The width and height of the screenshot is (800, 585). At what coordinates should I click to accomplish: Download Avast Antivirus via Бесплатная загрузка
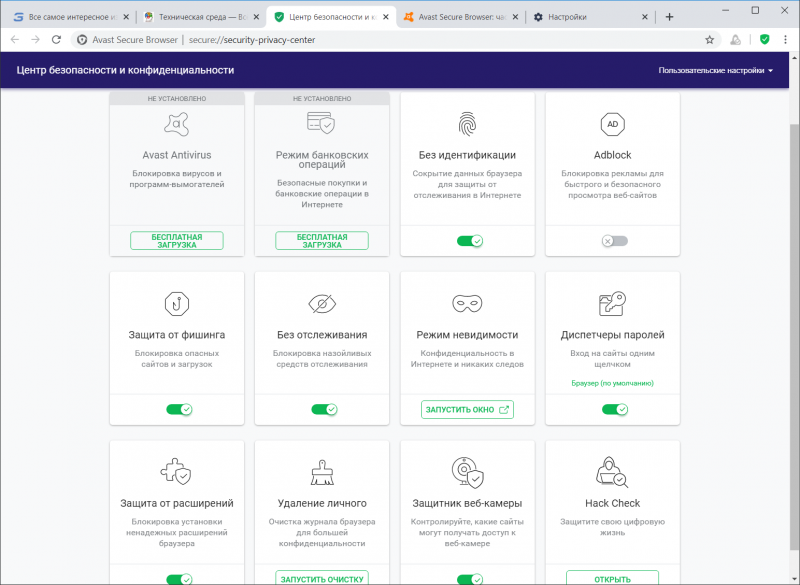tap(177, 241)
